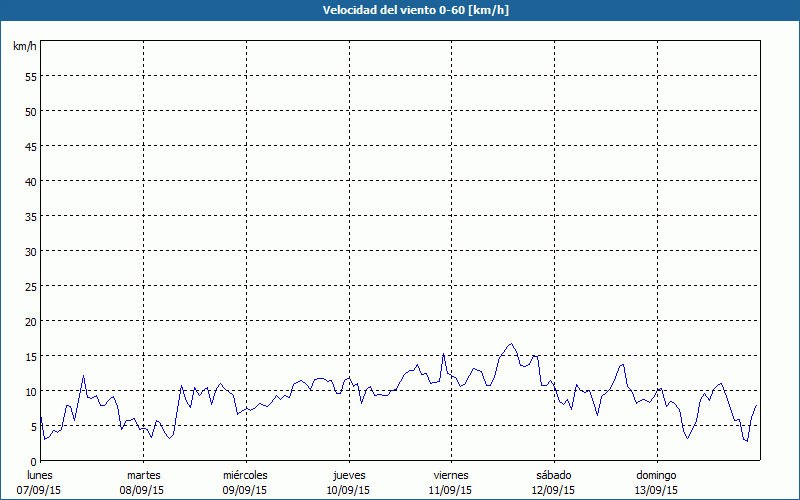800x500 pixels.
Task: Click the 0 origin label on the y-axis
Action: click(33, 461)
